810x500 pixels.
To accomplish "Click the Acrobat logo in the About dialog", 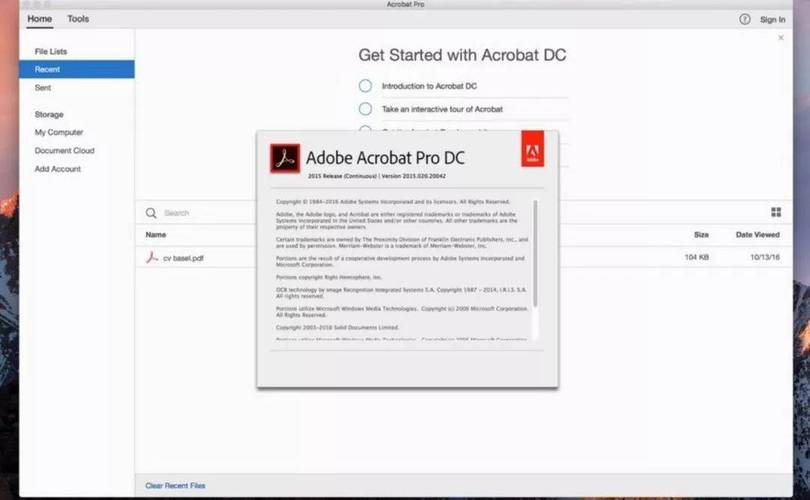I will pos(285,158).
